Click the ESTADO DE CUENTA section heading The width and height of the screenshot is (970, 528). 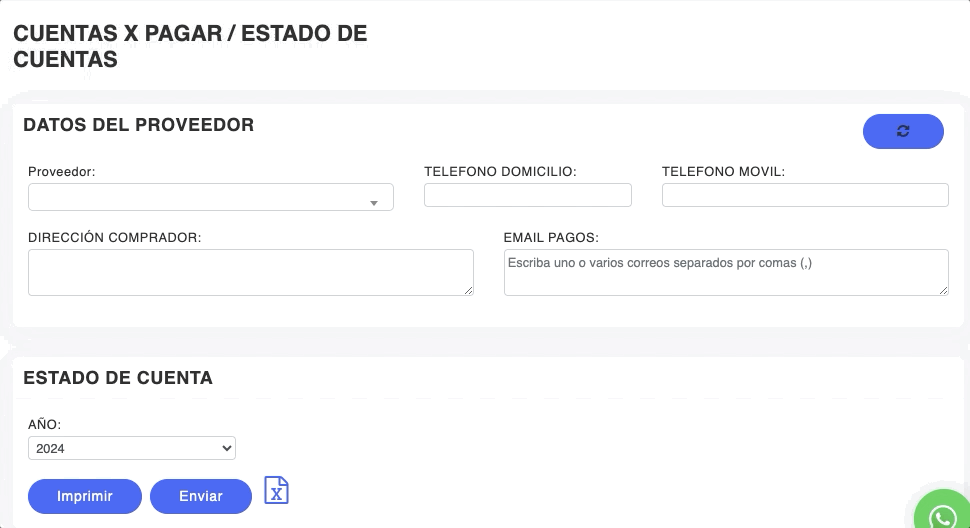(118, 378)
